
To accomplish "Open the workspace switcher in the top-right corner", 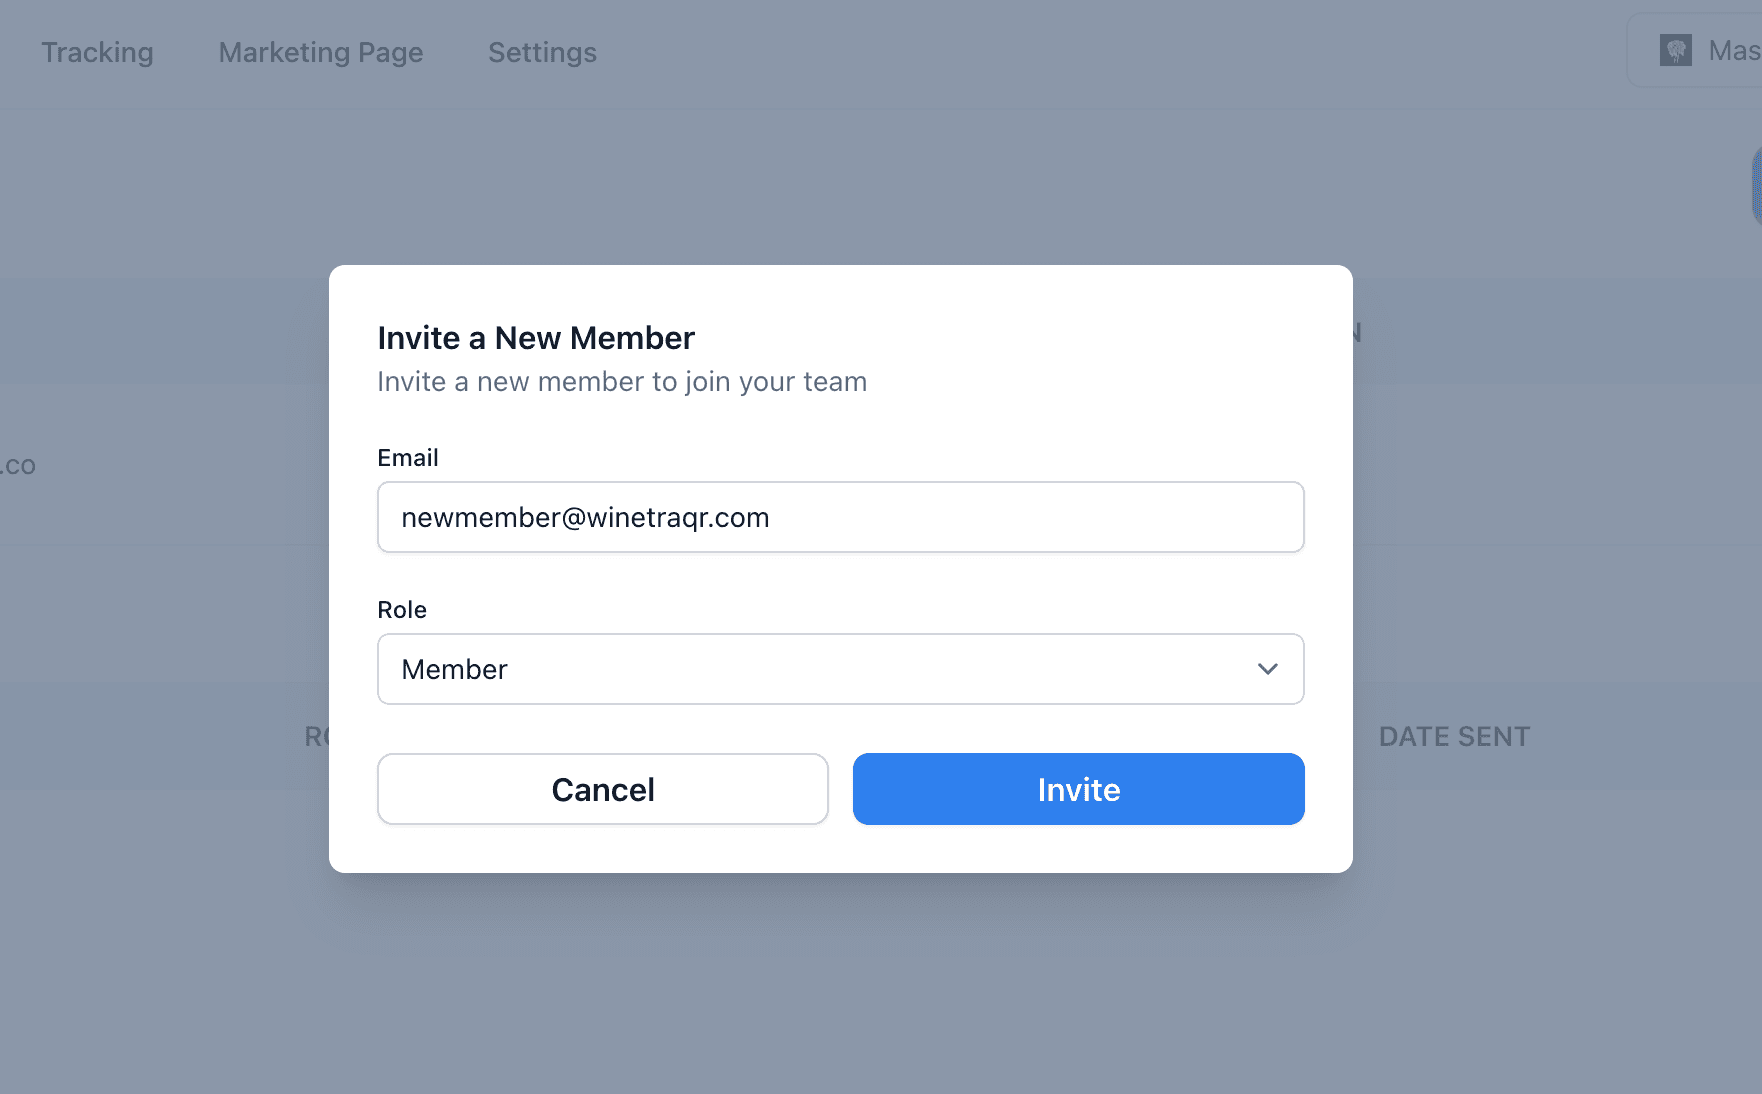I will pos(1710,49).
